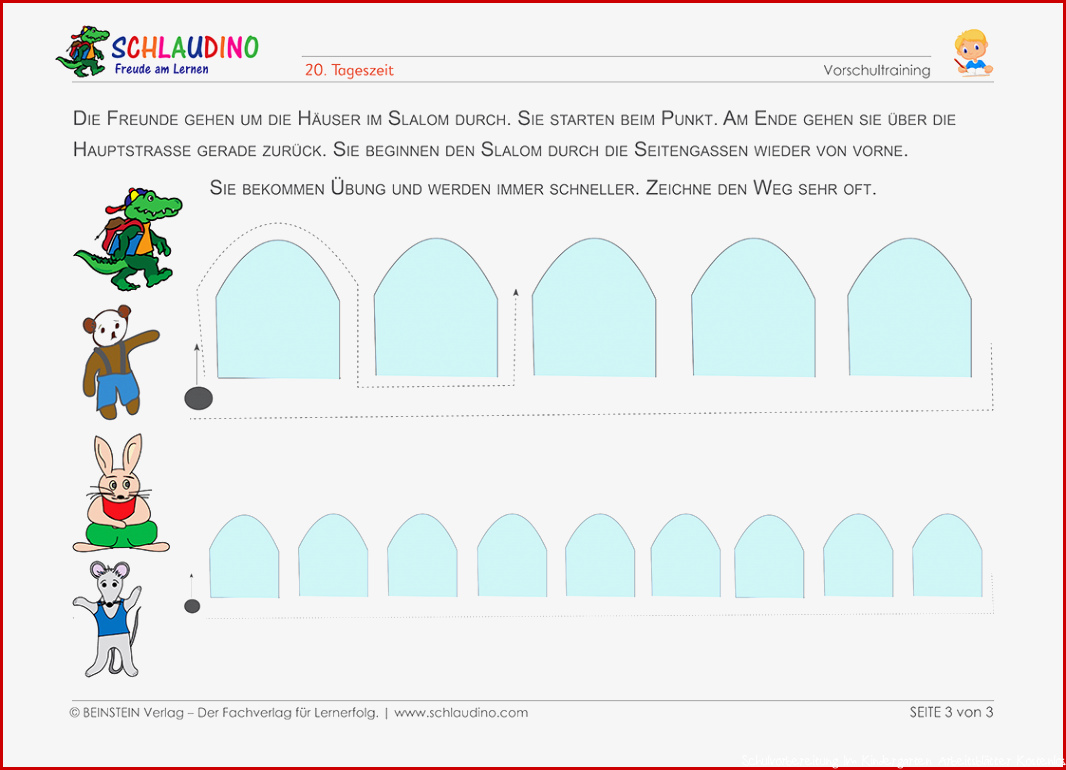Click the first small house in bottom row

click(244, 556)
